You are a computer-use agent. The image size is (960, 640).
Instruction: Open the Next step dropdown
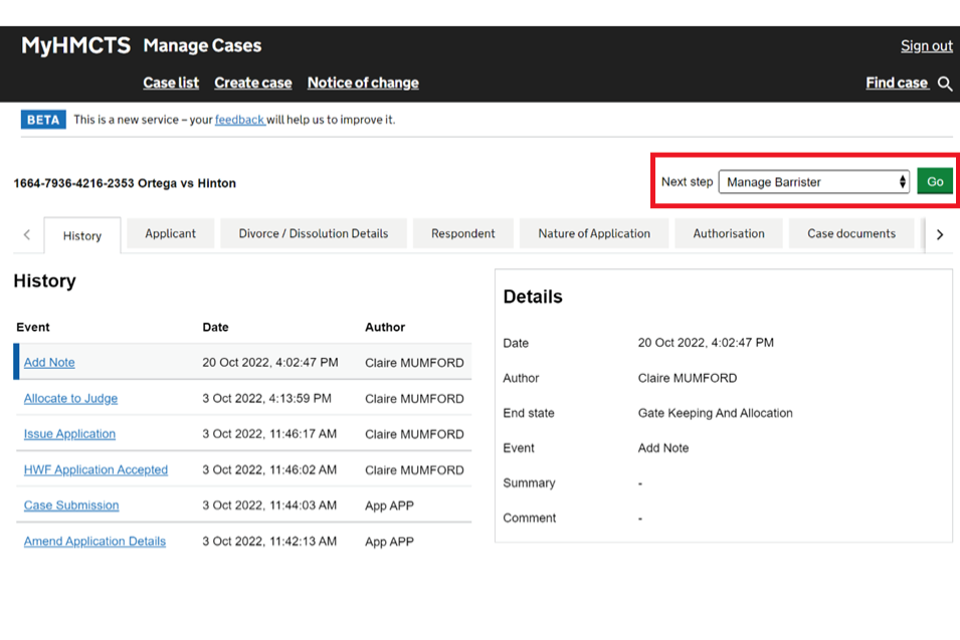814,182
